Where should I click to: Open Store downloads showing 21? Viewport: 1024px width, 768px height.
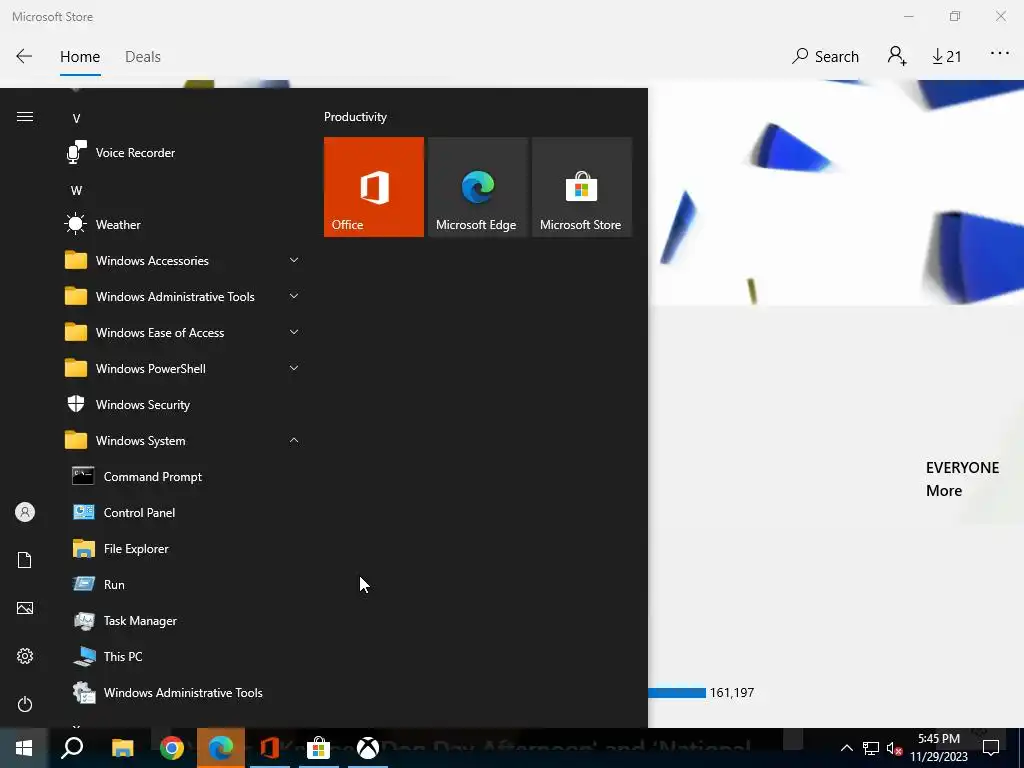[946, 57]
